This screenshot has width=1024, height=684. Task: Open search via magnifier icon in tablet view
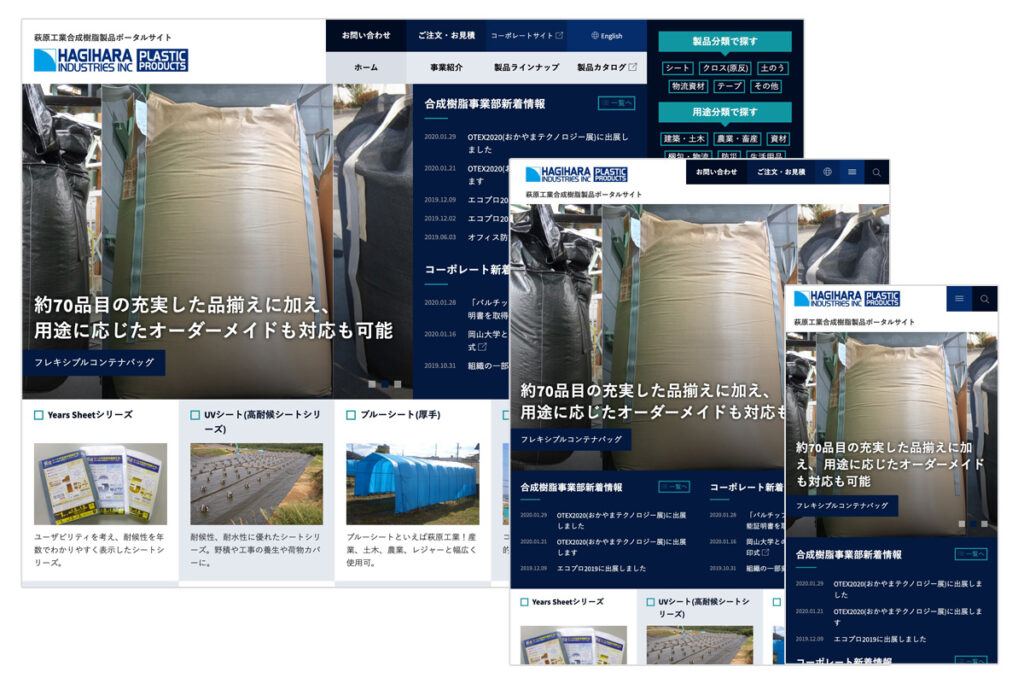point(876,172)
